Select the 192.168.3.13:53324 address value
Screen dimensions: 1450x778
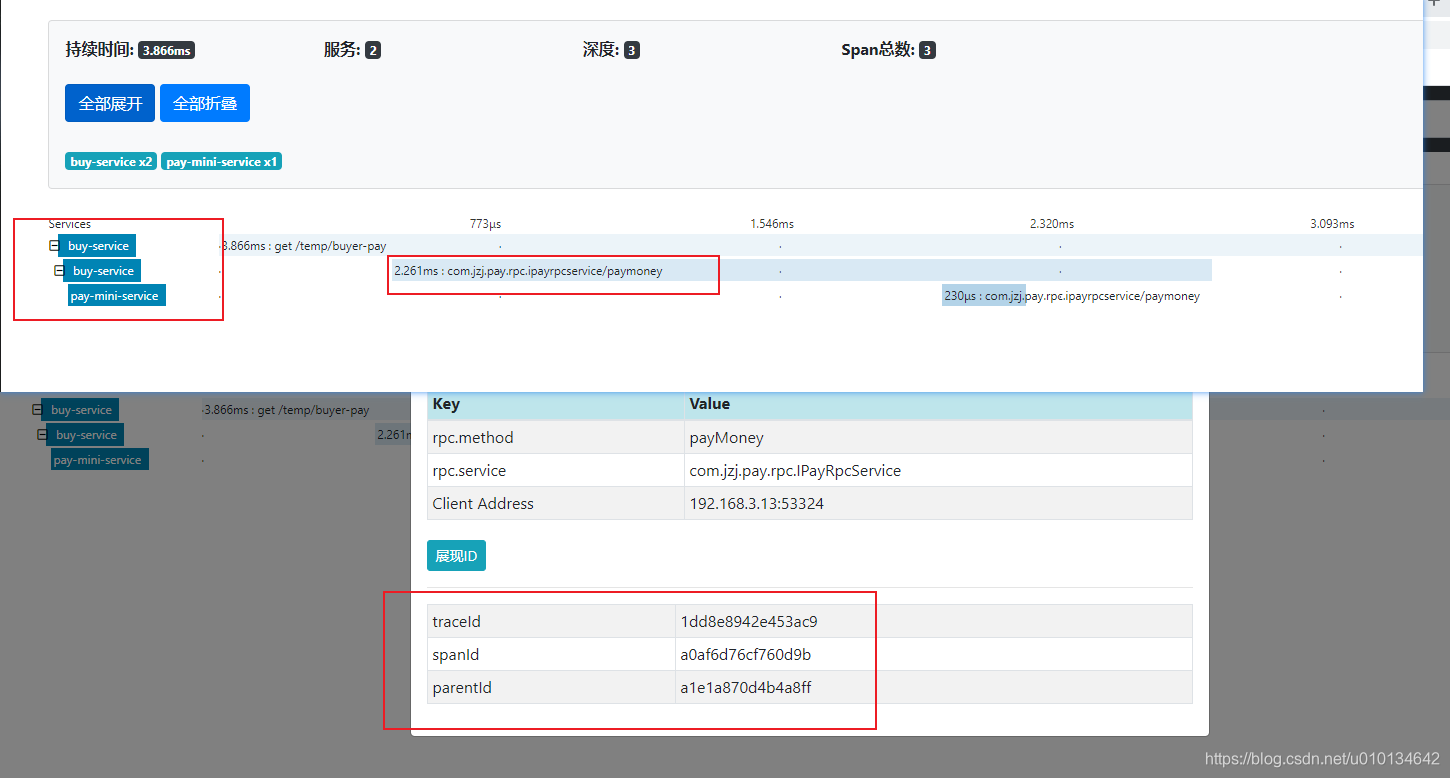click(939, 503)
